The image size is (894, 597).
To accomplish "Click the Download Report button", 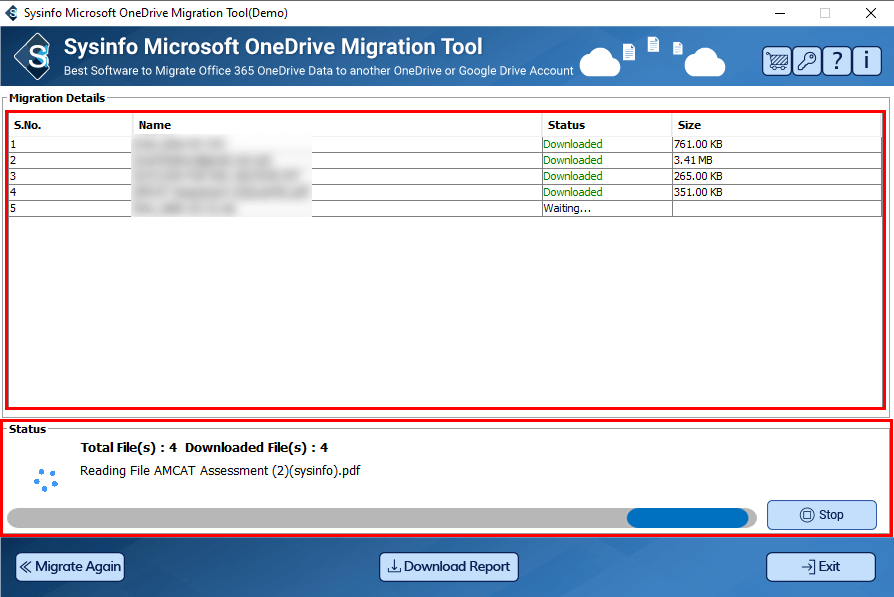I will (449, 567).
